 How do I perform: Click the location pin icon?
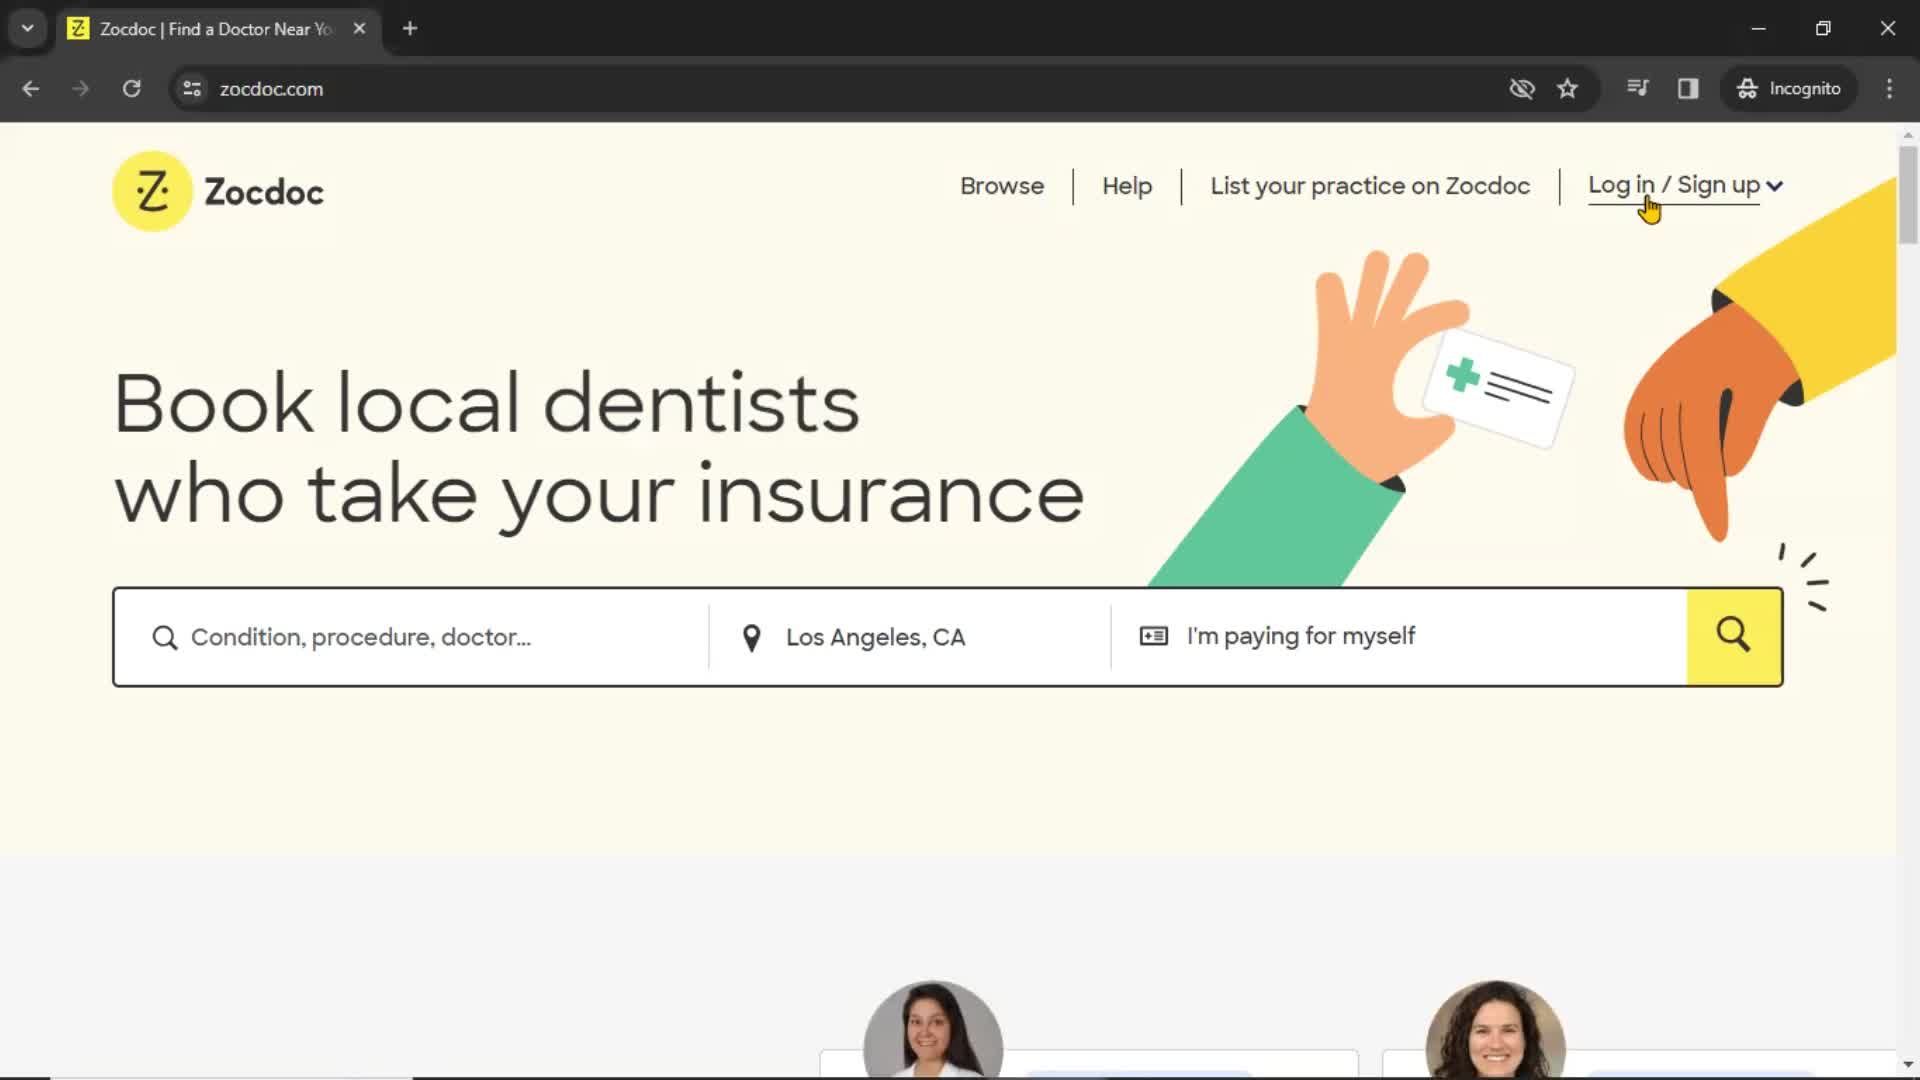752,638
